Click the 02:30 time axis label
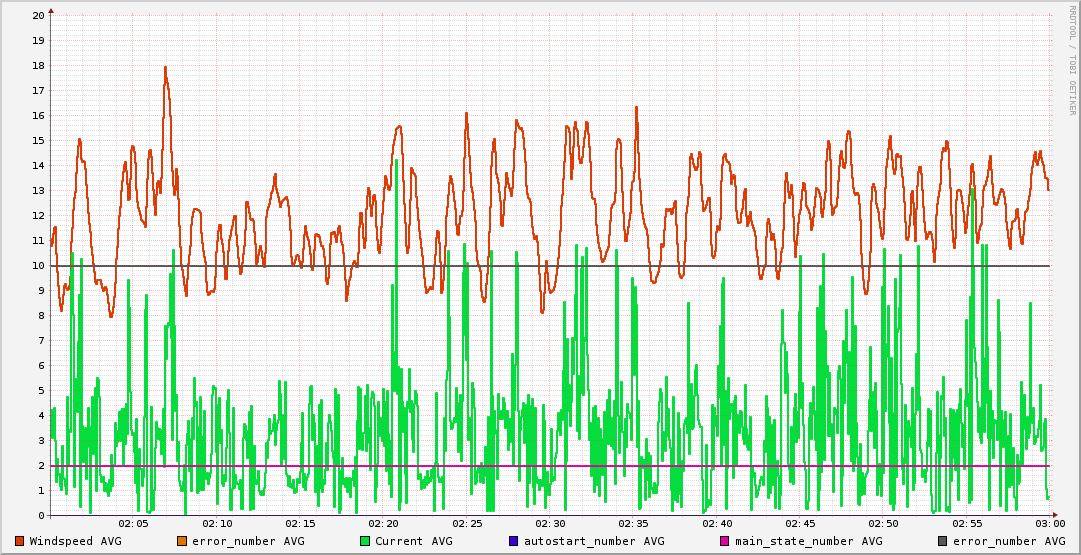The image size is (1081, 555). tap(551, 525)
